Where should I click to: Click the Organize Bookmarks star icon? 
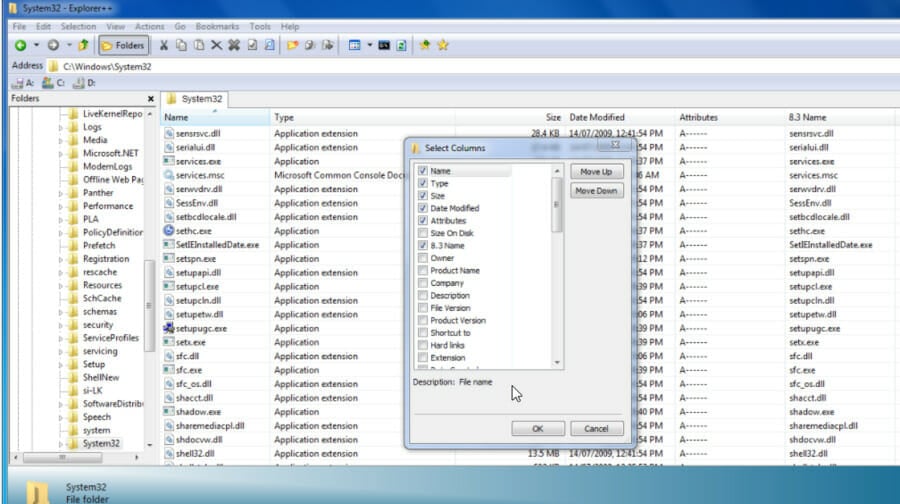(443, 45)
